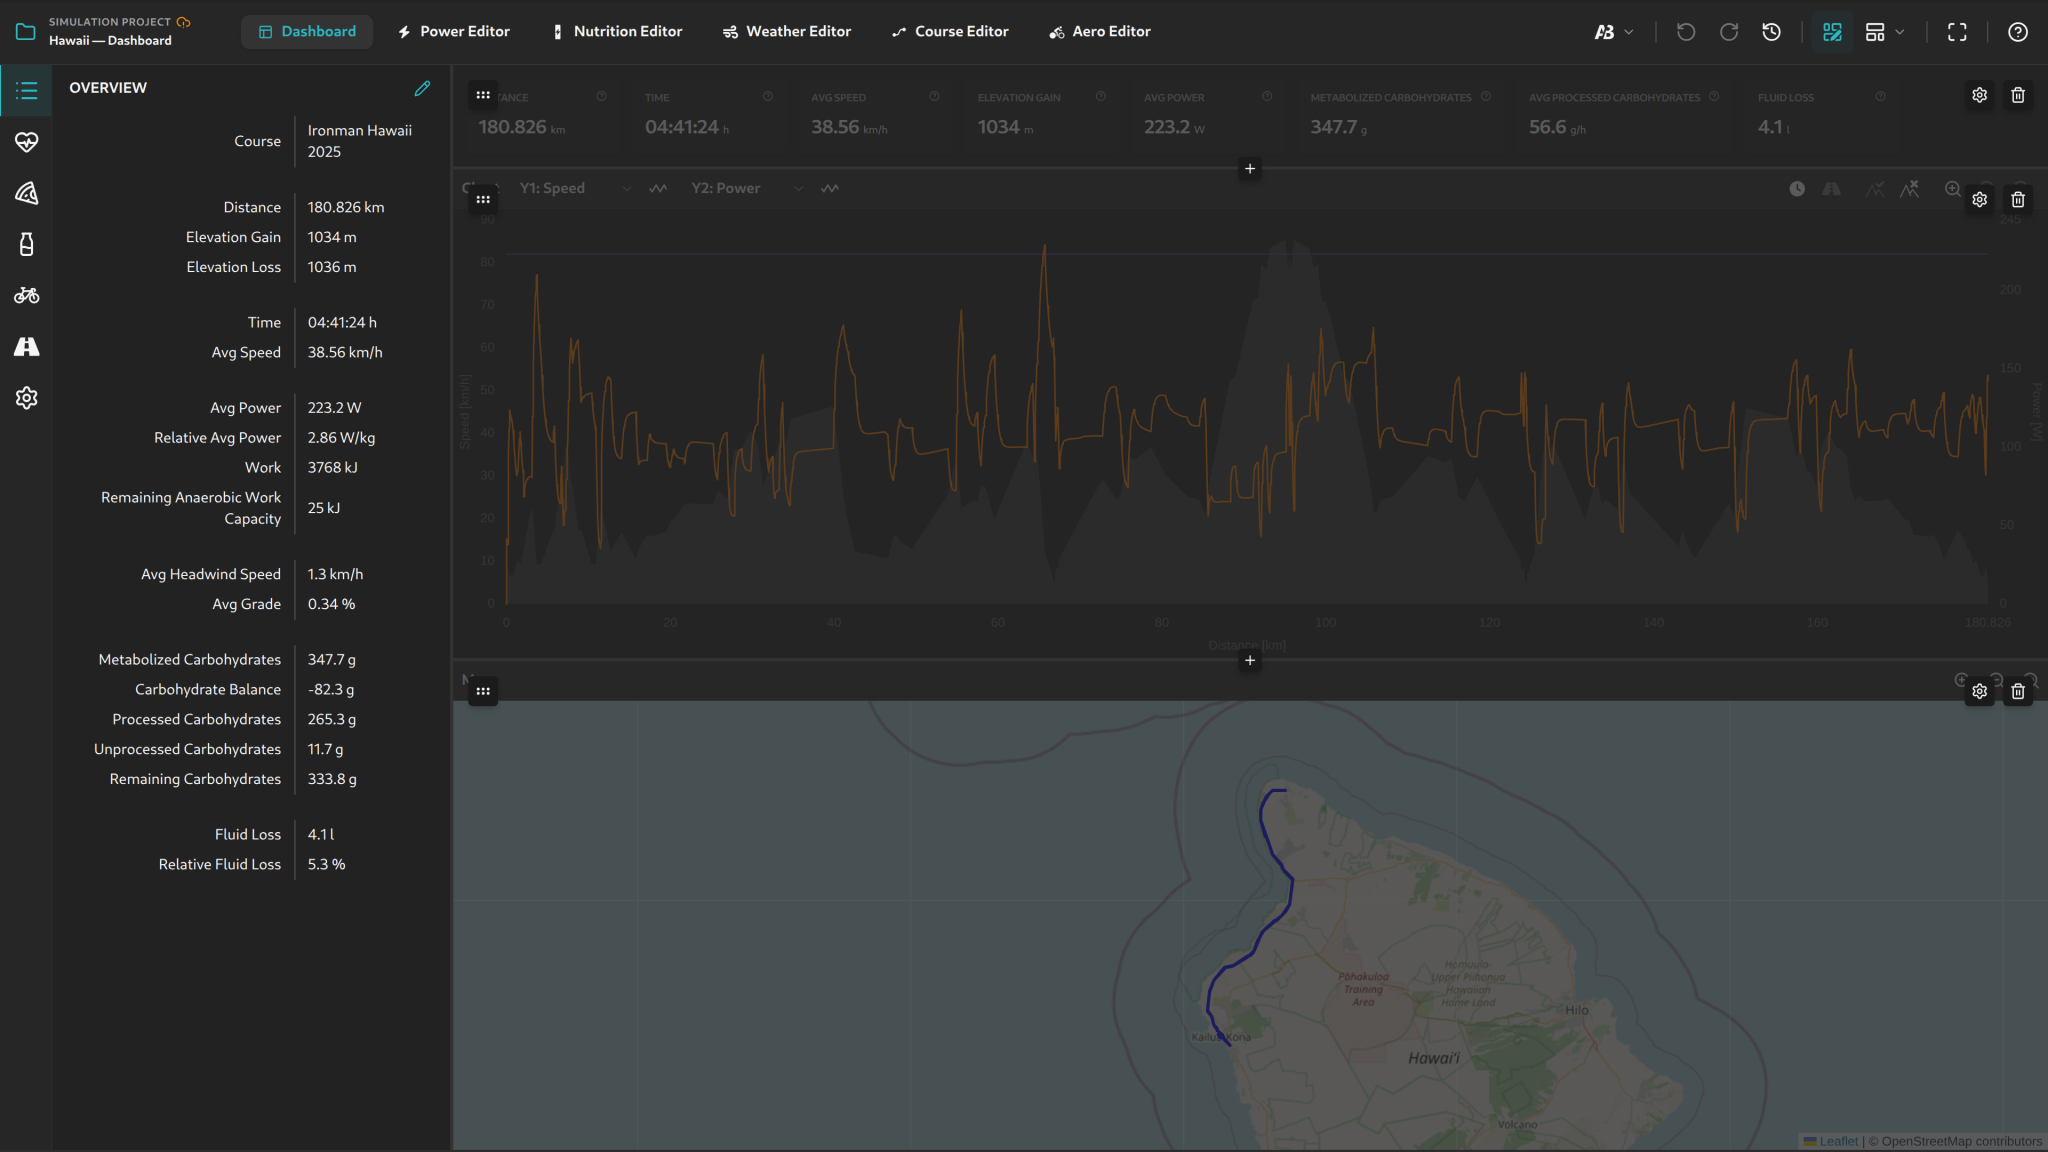The height and width of the screenshot is (1152, 2048).
Task: Grab the metrics widget drag handle
Action: click(483, 95)
